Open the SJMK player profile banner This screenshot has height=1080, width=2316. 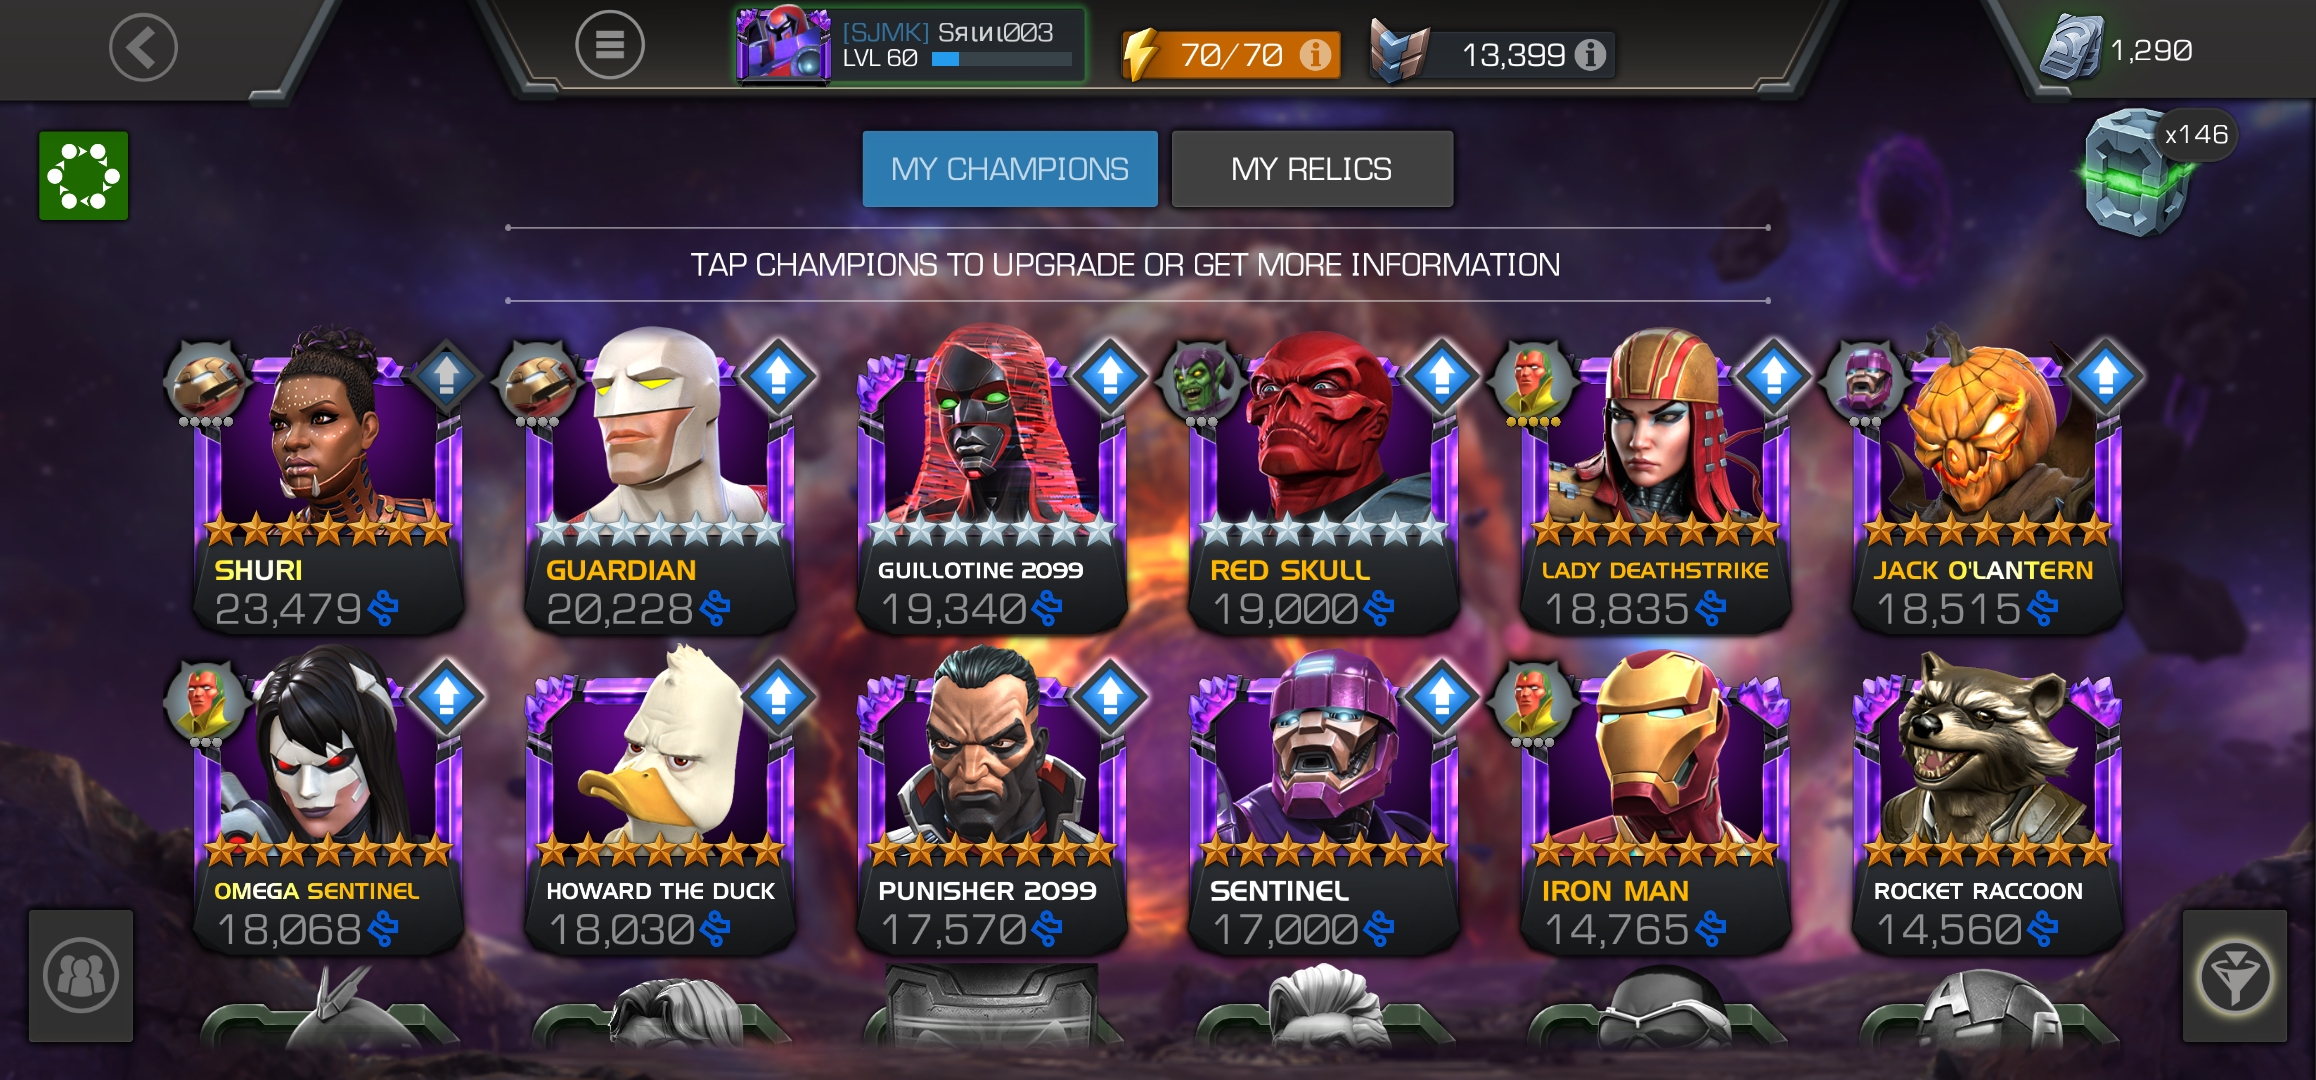910,46
